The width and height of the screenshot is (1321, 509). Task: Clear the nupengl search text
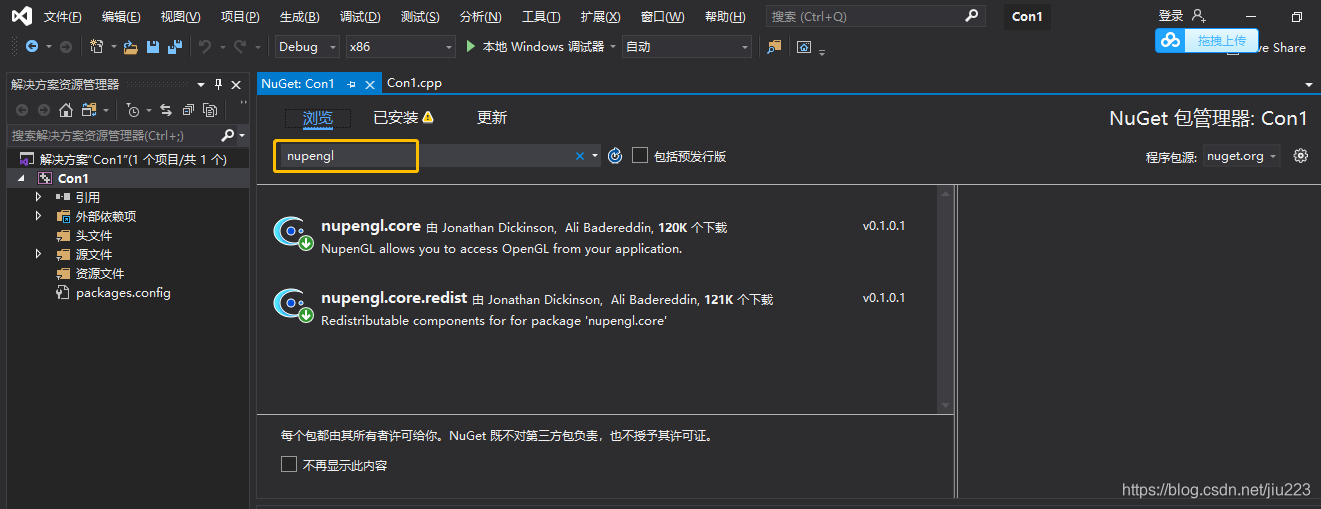pyautogui.click(x=579, y=156)
